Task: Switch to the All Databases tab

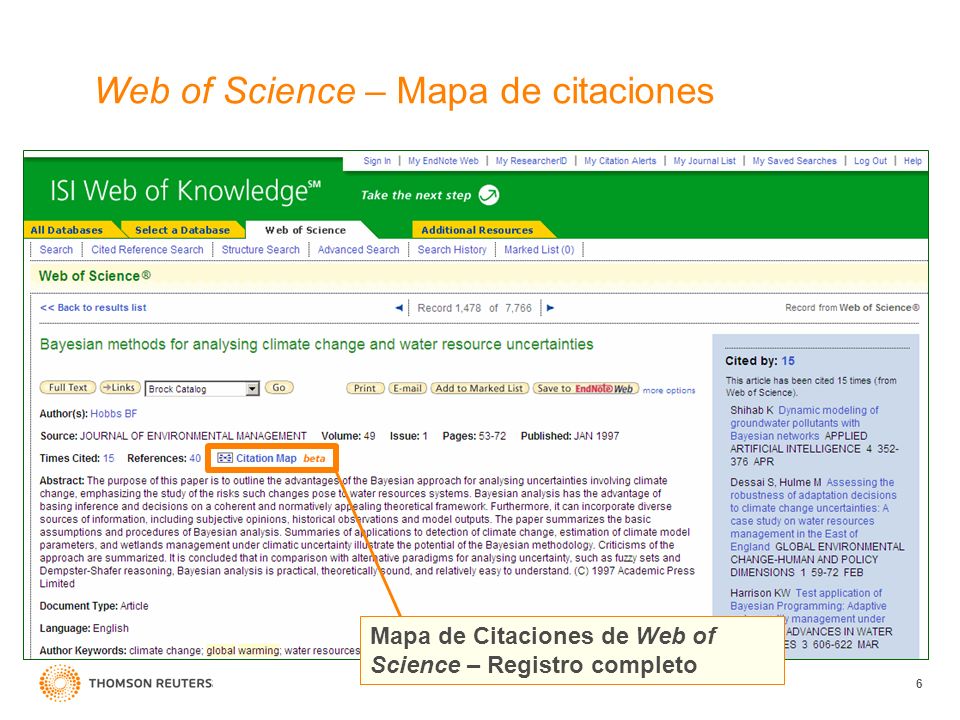Action: (x=67, y=230)
